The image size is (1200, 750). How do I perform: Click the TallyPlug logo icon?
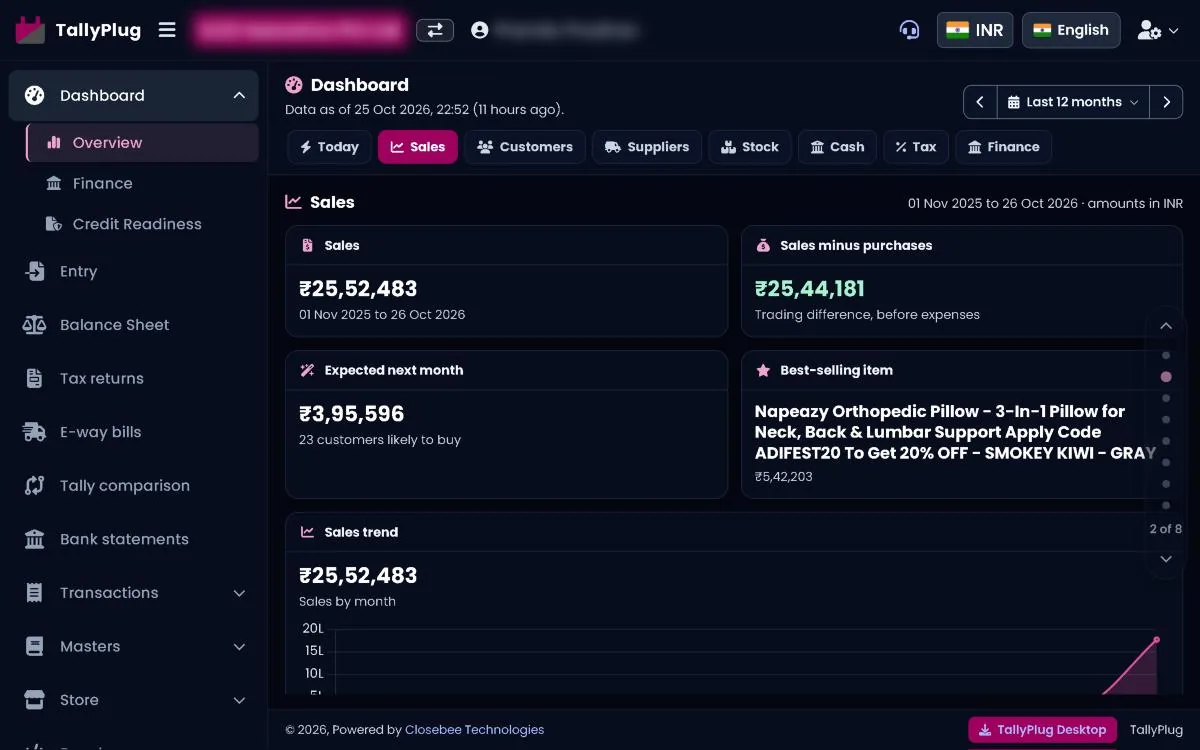30,30
